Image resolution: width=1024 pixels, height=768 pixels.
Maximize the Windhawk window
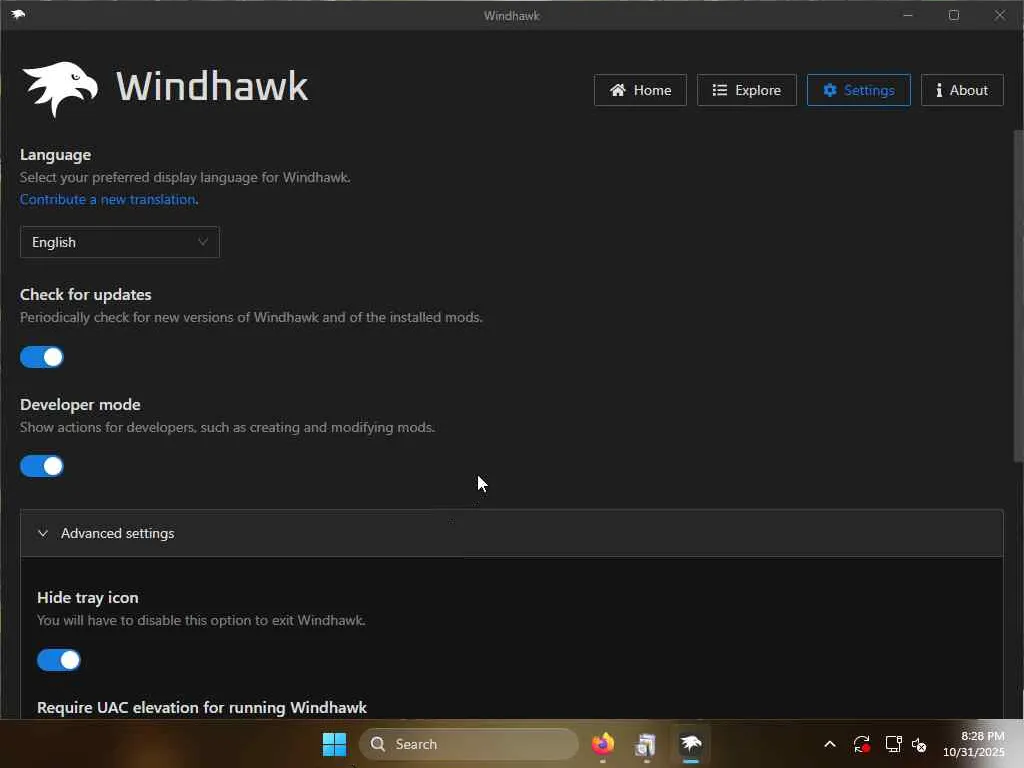[953, 15]
